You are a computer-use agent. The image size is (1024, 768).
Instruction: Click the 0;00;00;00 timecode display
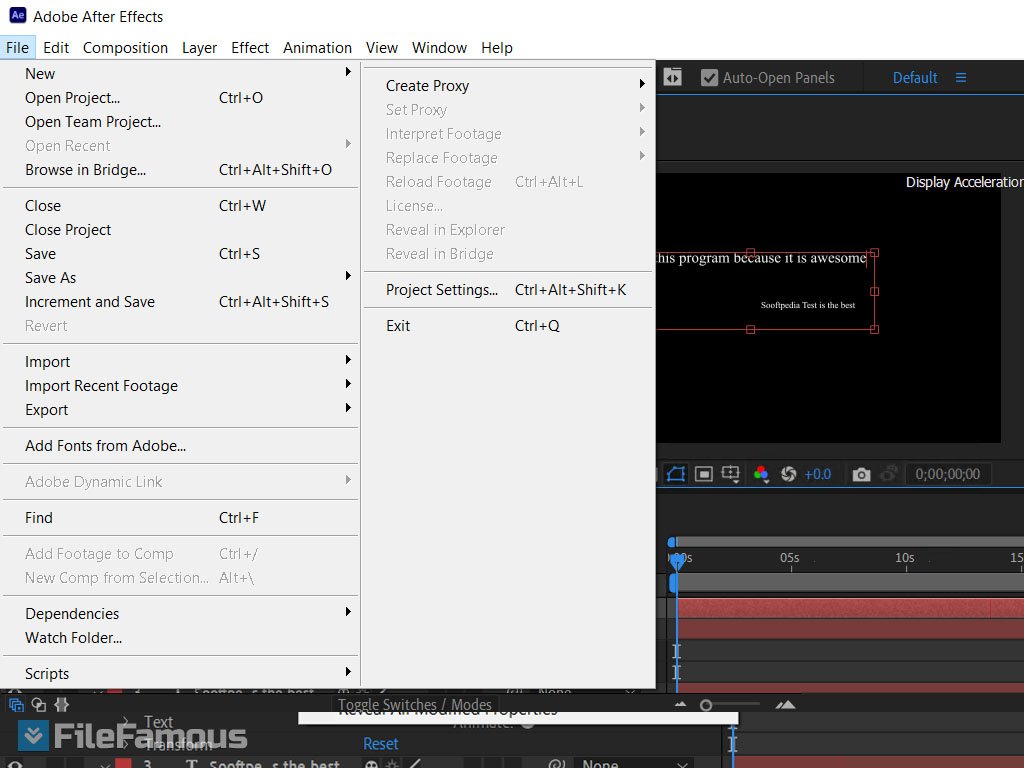pos(948,474)
